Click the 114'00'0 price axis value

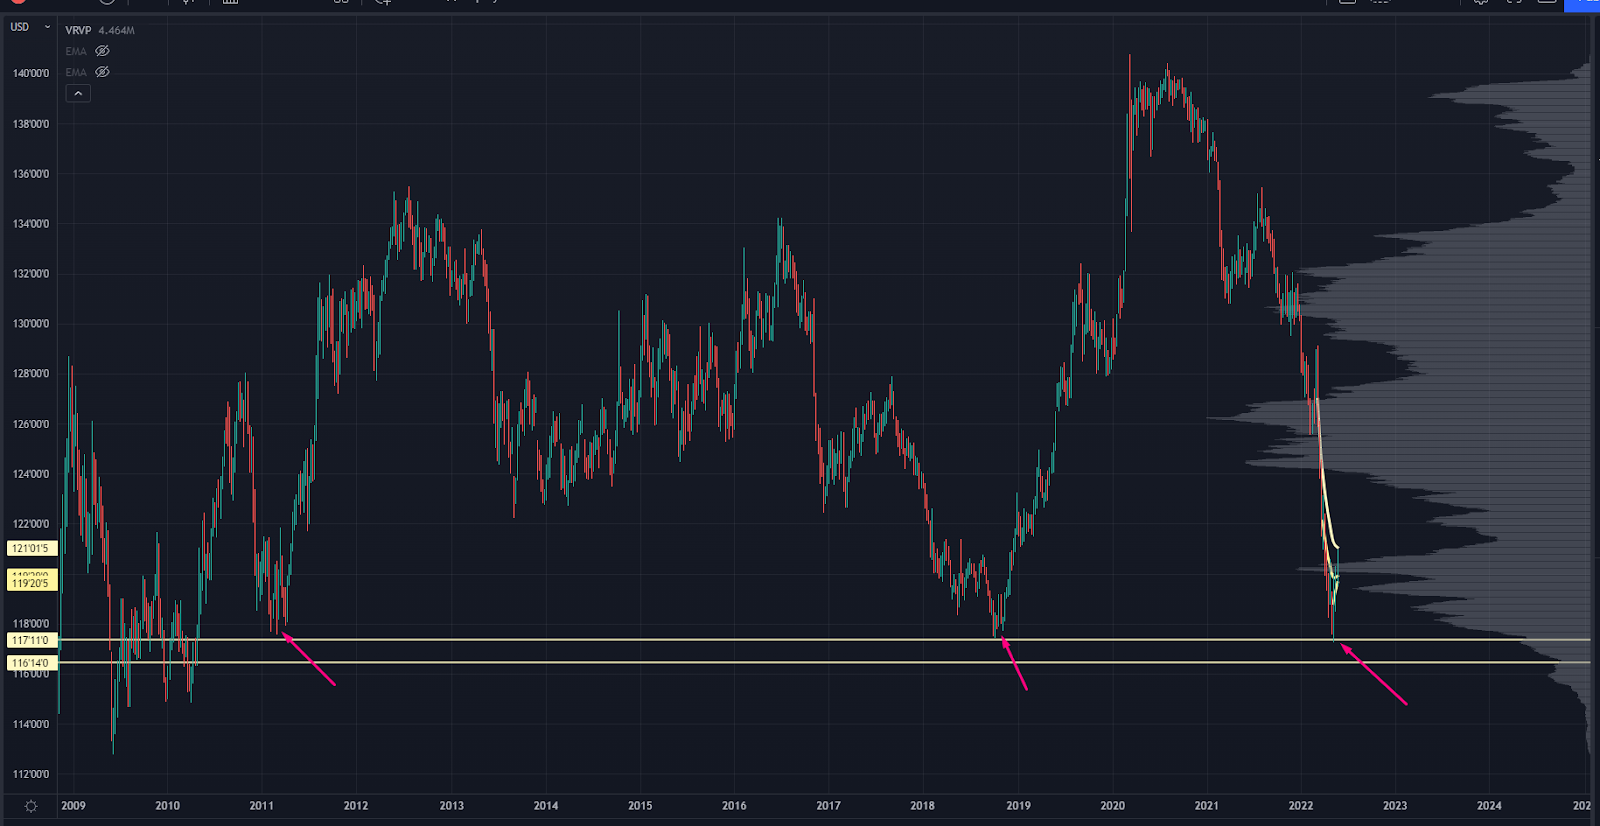coord(30,724)
